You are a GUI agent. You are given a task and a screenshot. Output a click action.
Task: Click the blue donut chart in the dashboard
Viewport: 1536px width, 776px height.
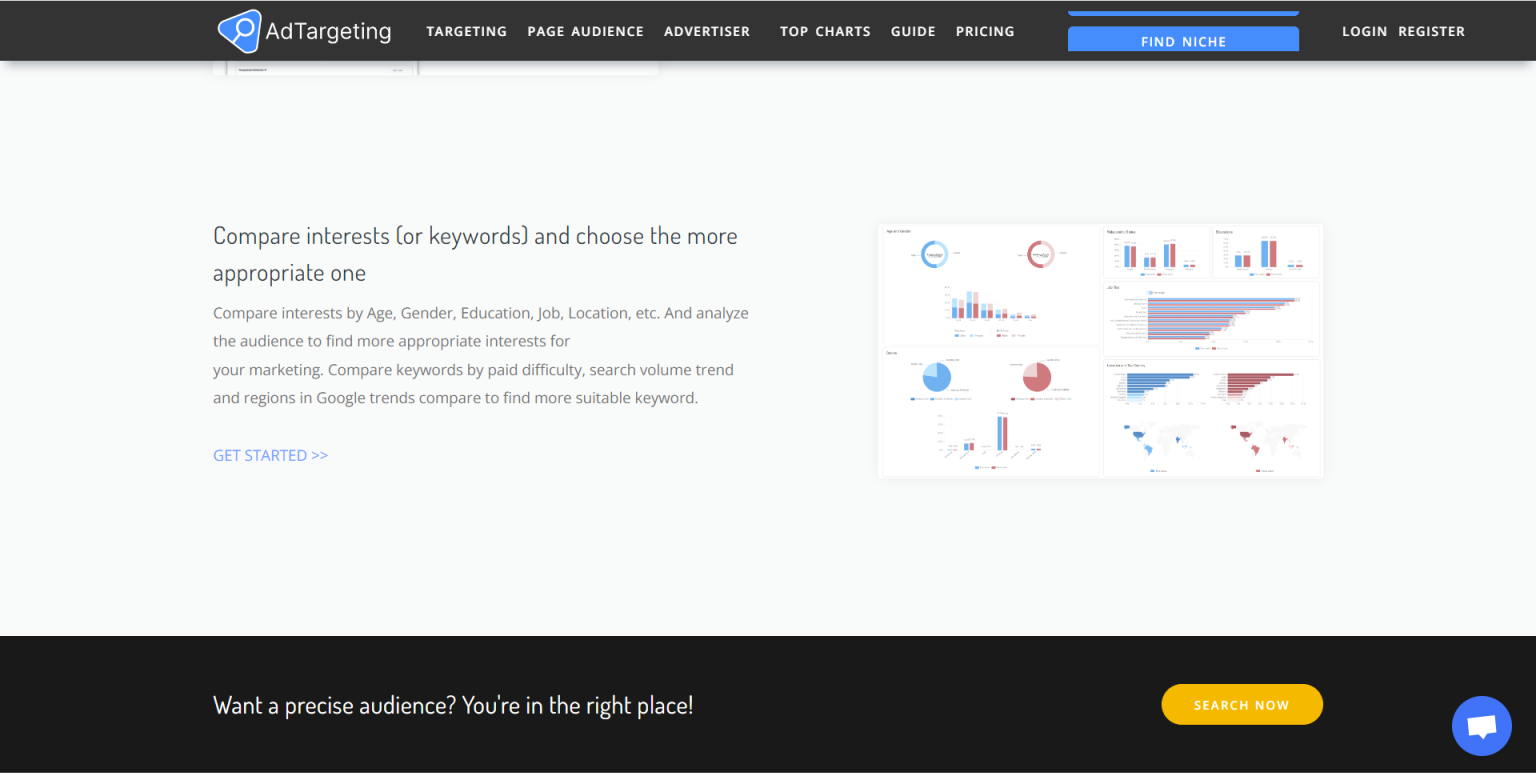[x=934, y=255]
